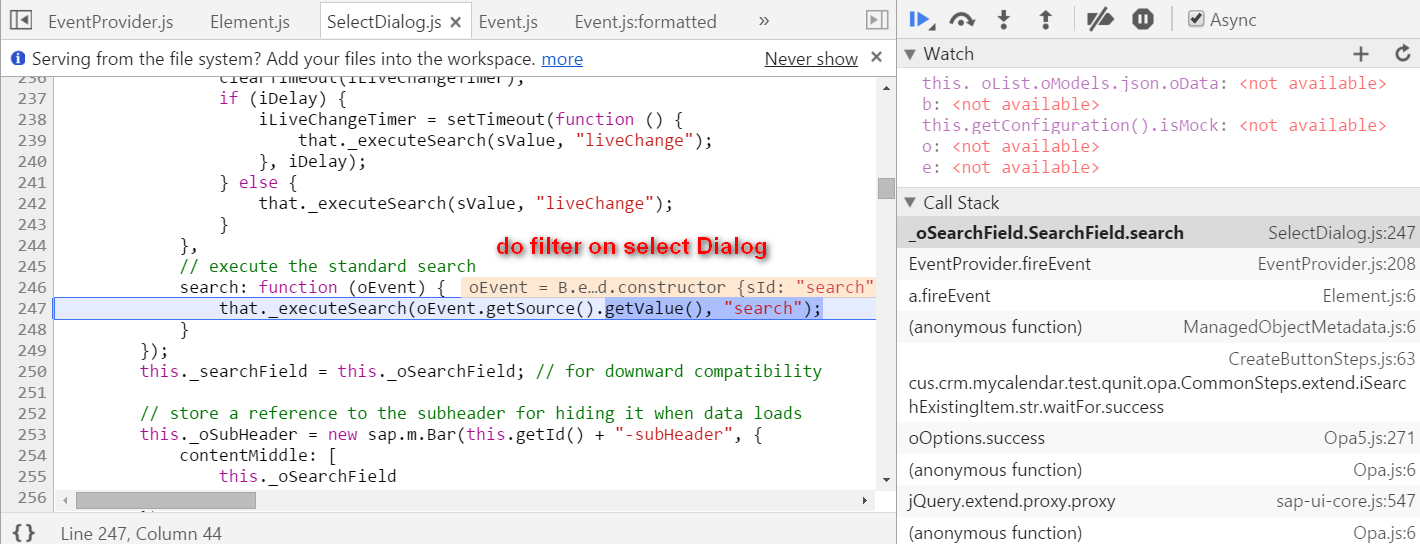Screen dimensions: 1420x544
Task: Select the SelectDialog.js tab
Action: pyautogui.click(x=384, y=21)
